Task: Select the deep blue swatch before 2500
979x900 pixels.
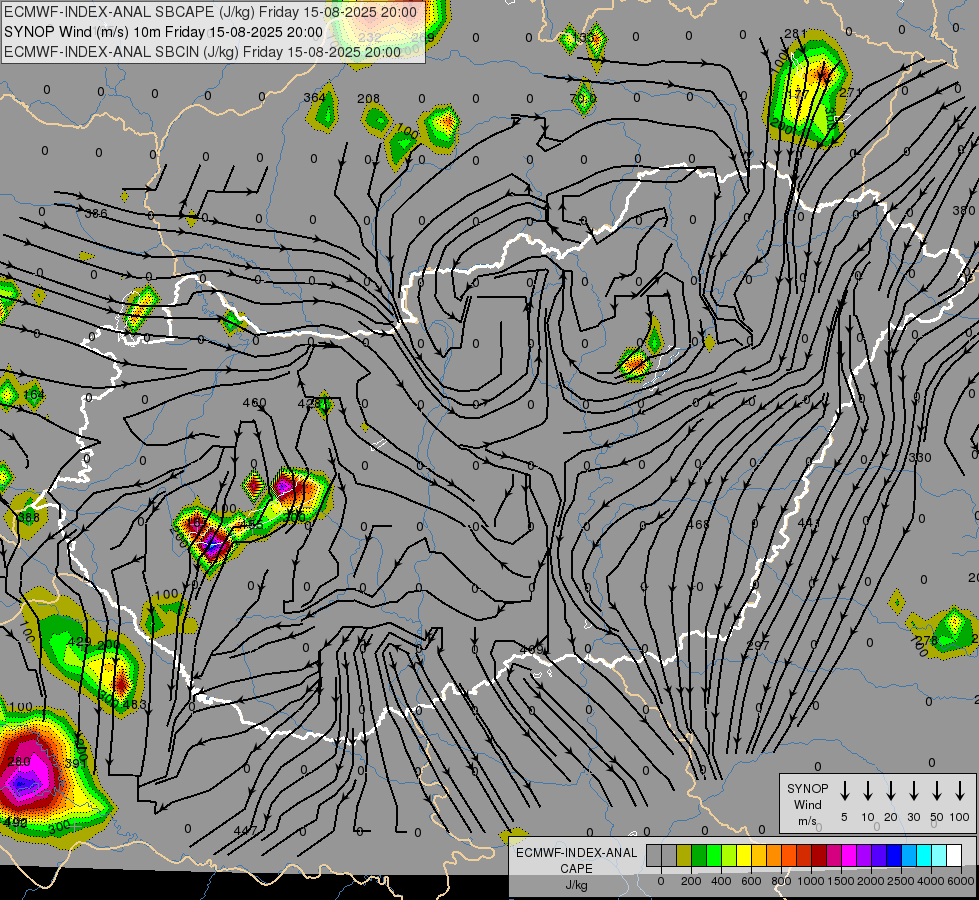Action: pyautogui.click(x=893, y=855)
